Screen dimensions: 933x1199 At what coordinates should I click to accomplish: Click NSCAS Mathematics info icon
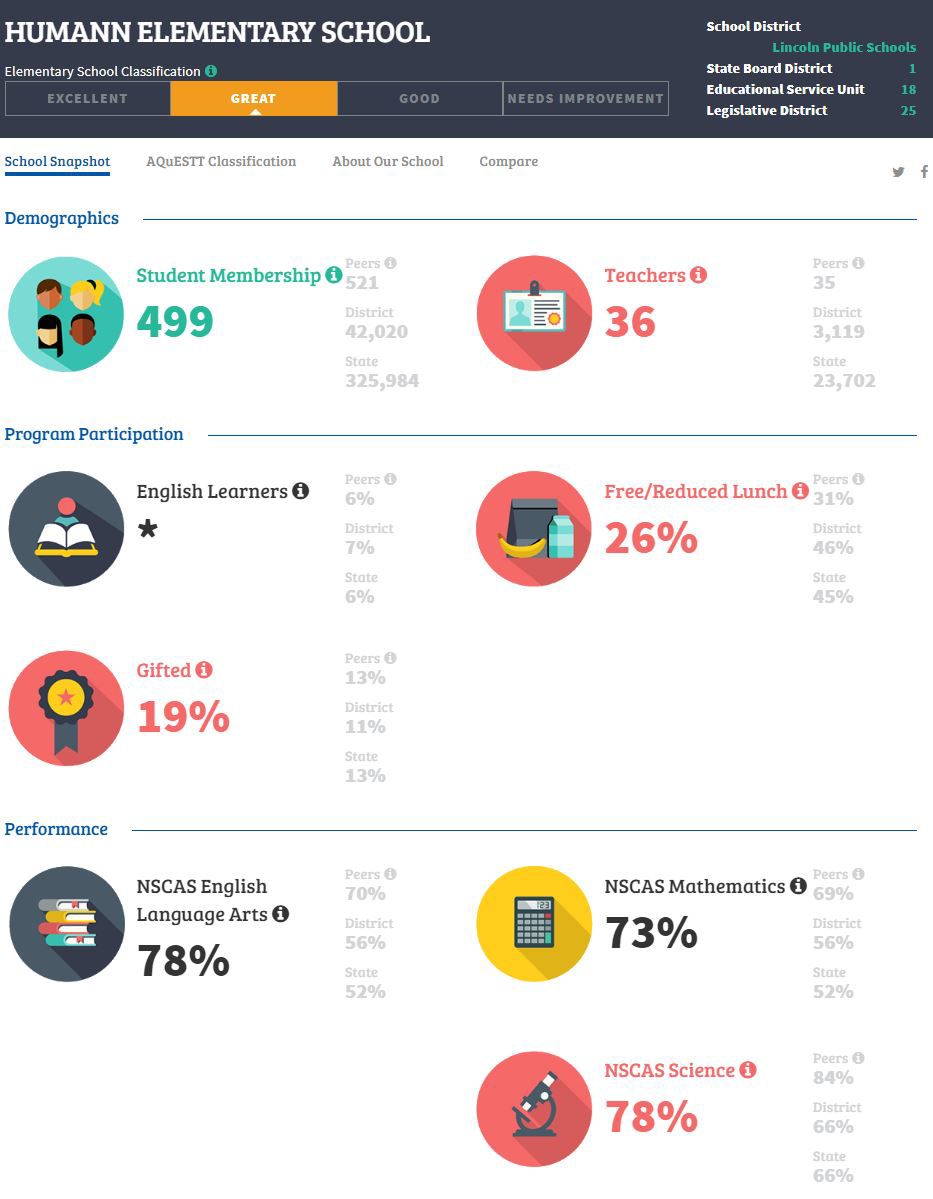[x=798, y=885]
